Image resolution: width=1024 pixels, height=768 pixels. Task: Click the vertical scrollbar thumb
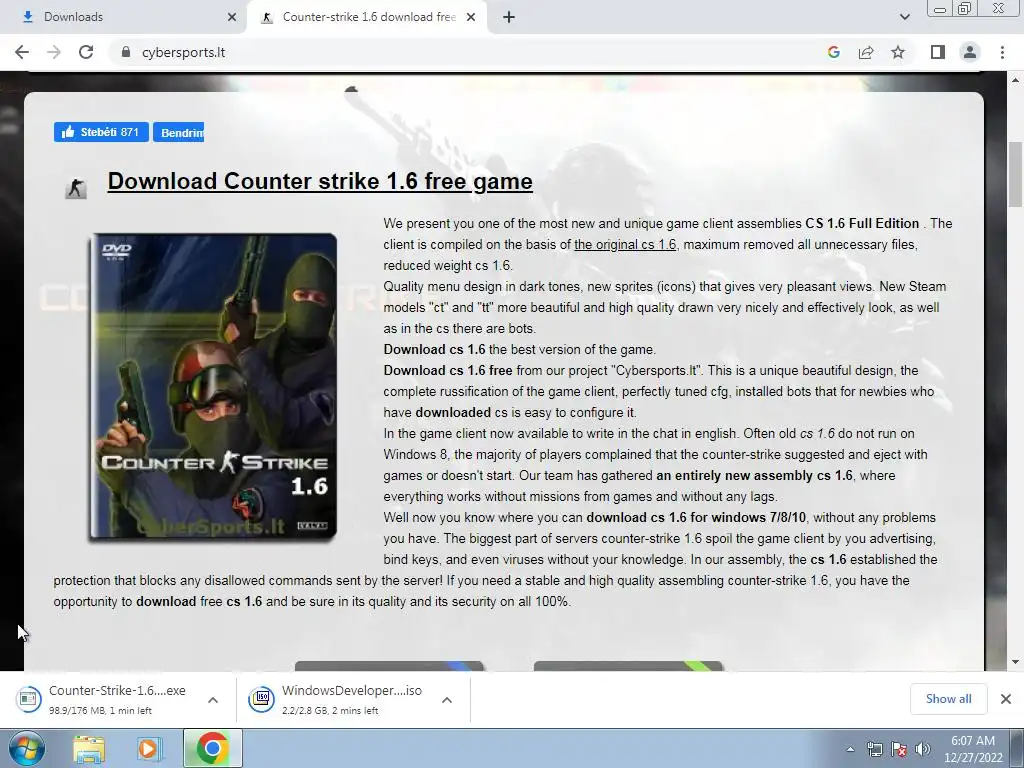[x=1016, y=174]
